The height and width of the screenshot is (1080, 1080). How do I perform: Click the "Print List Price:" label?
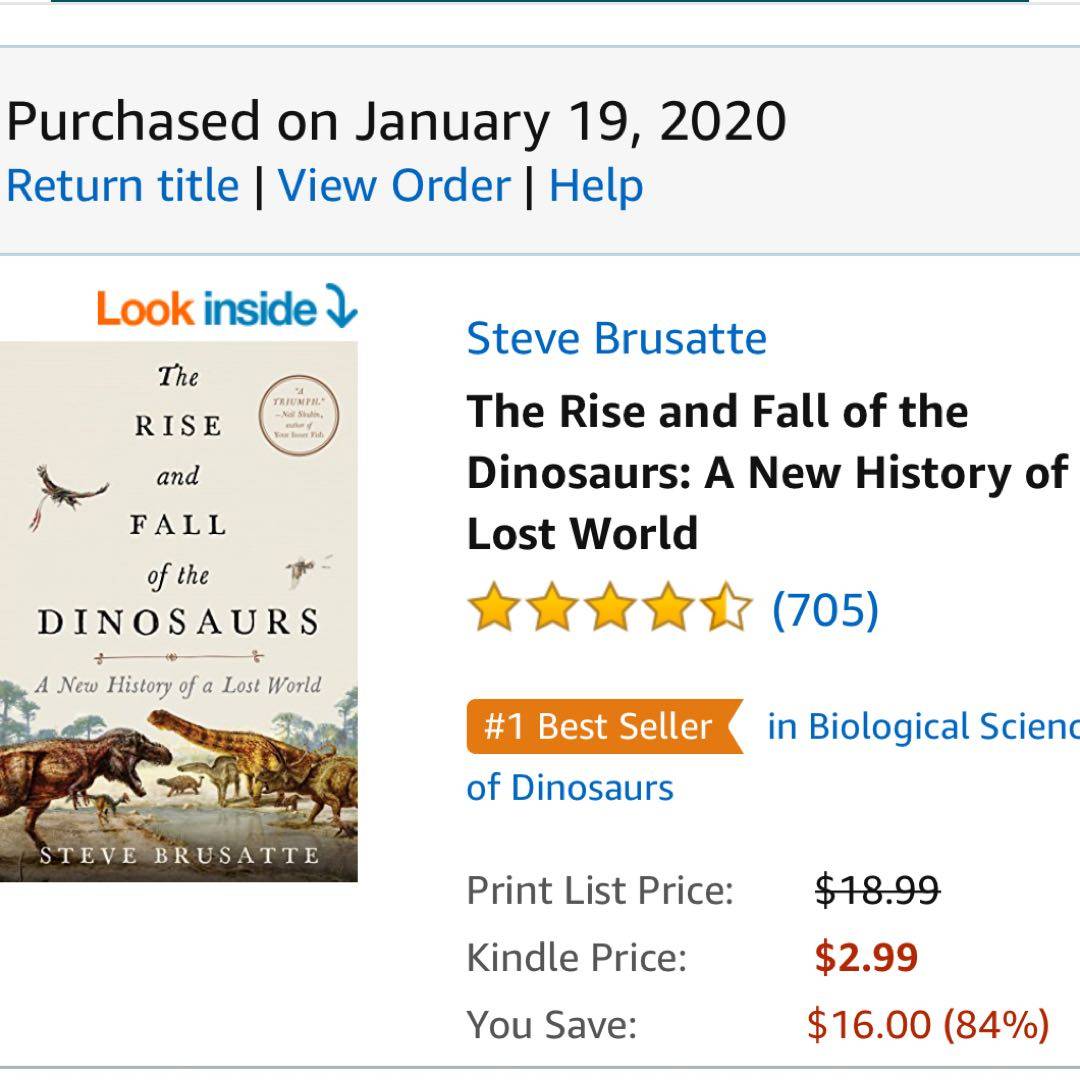[x=600, y=890]
